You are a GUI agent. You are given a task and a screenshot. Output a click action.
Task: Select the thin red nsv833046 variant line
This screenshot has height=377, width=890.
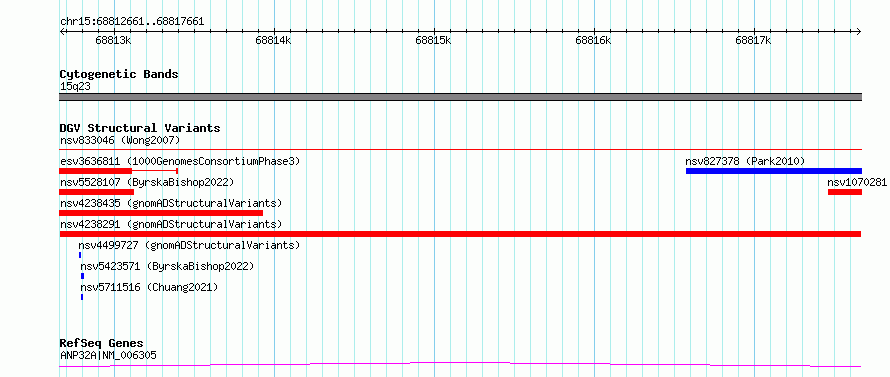(x=460, y=150)
